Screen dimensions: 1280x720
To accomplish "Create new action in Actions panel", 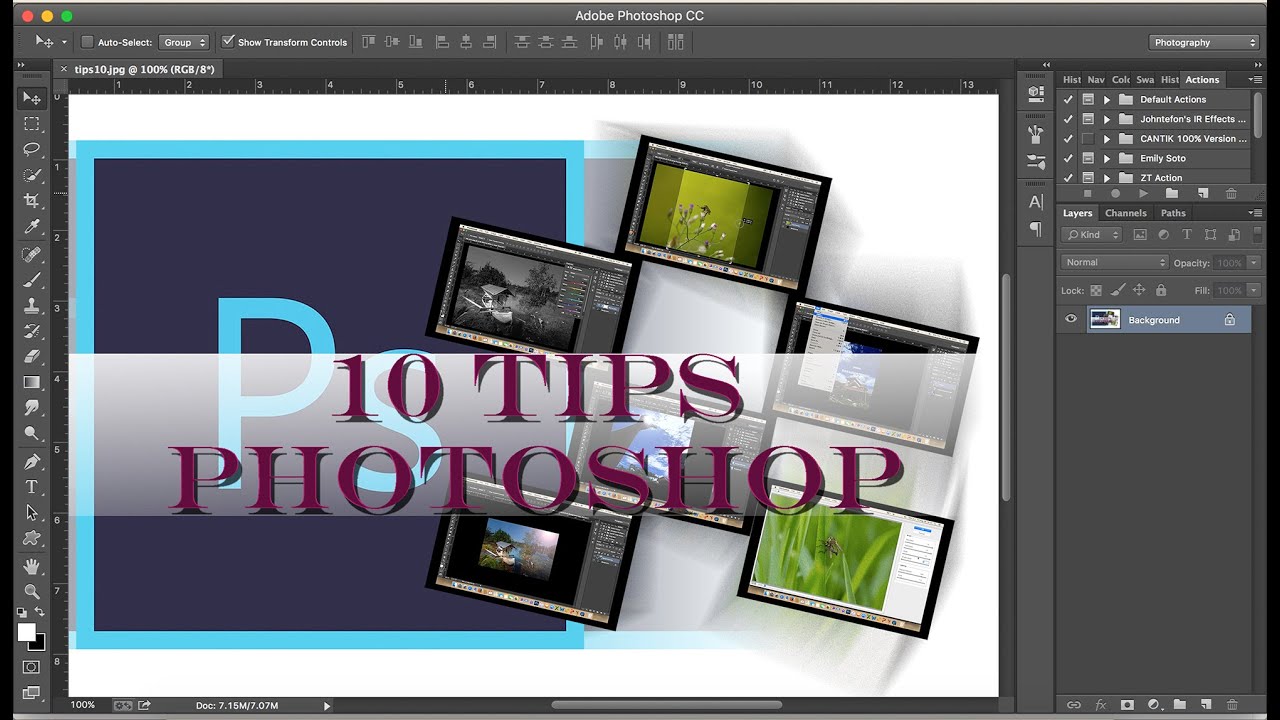I will pos(1203,193).
